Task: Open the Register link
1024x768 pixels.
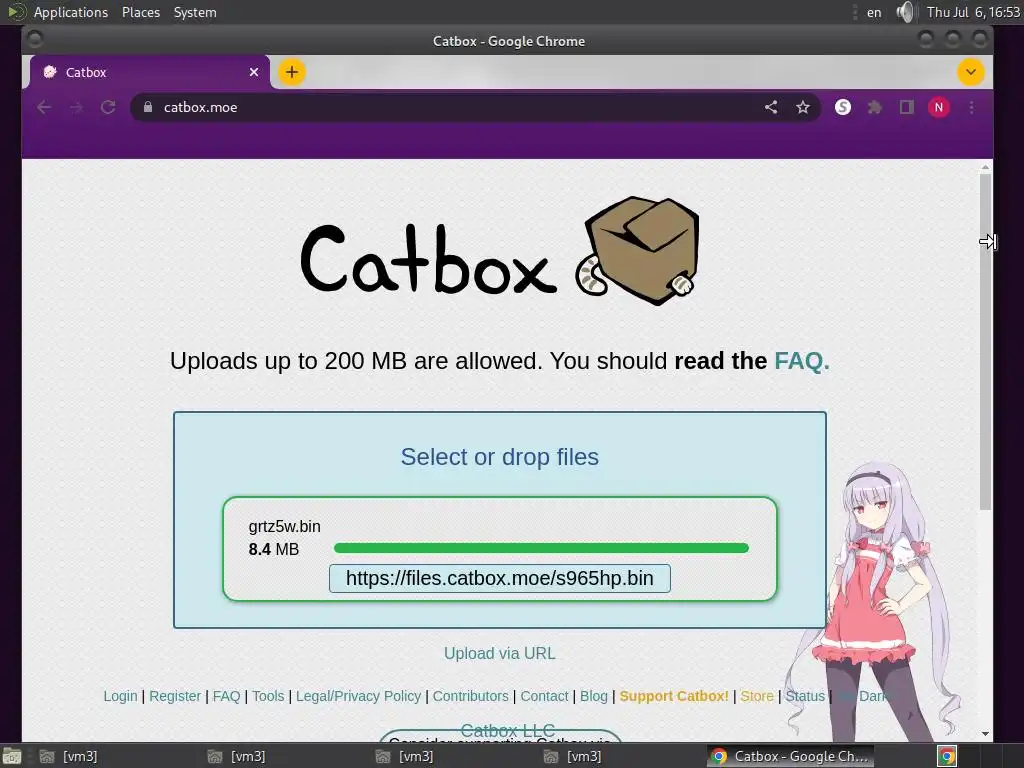Action: click(x=175, y=696)
